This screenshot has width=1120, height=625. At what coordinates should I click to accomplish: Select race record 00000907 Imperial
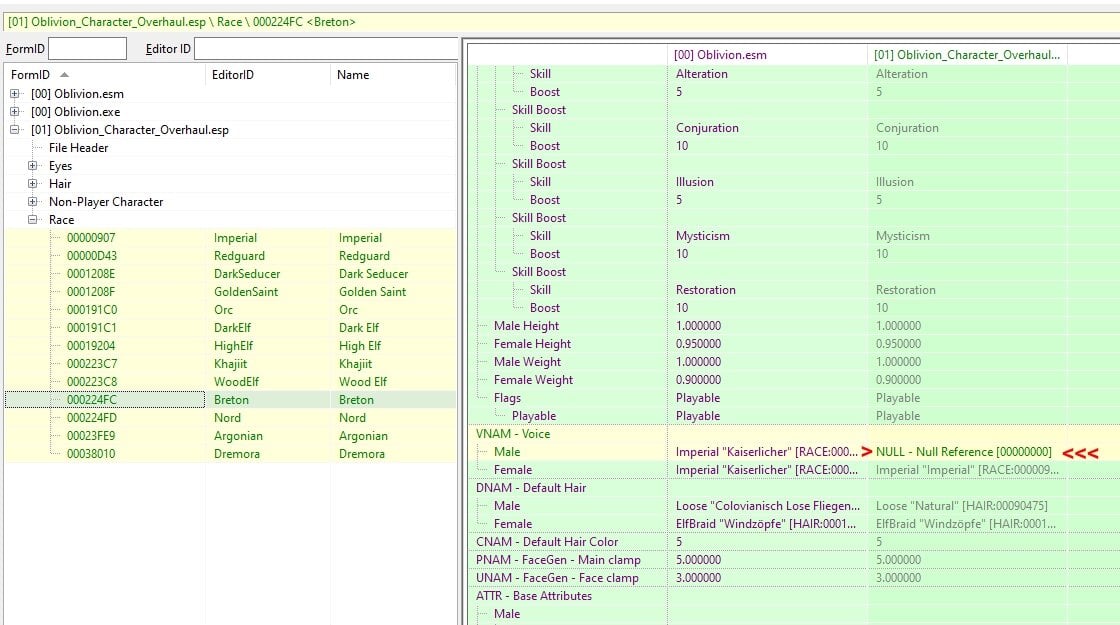tap(230, 238)
